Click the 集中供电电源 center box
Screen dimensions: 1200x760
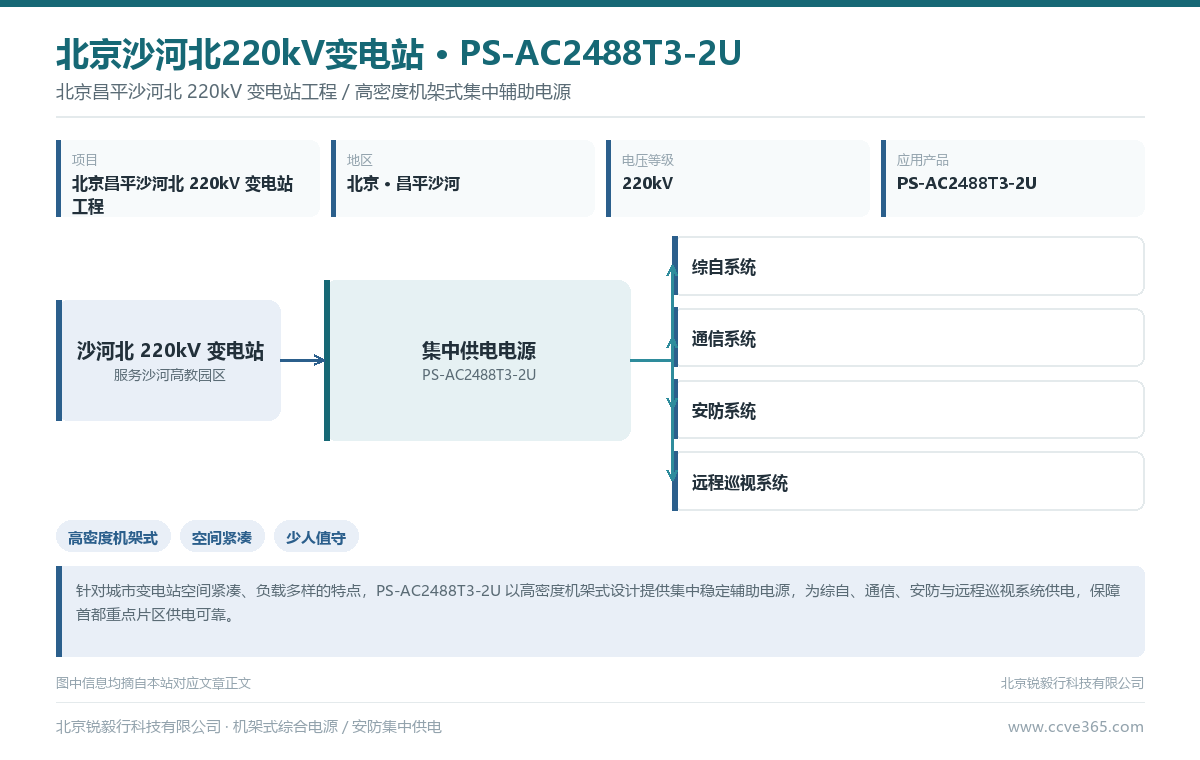pyautogui.click(x=477, y=360)
